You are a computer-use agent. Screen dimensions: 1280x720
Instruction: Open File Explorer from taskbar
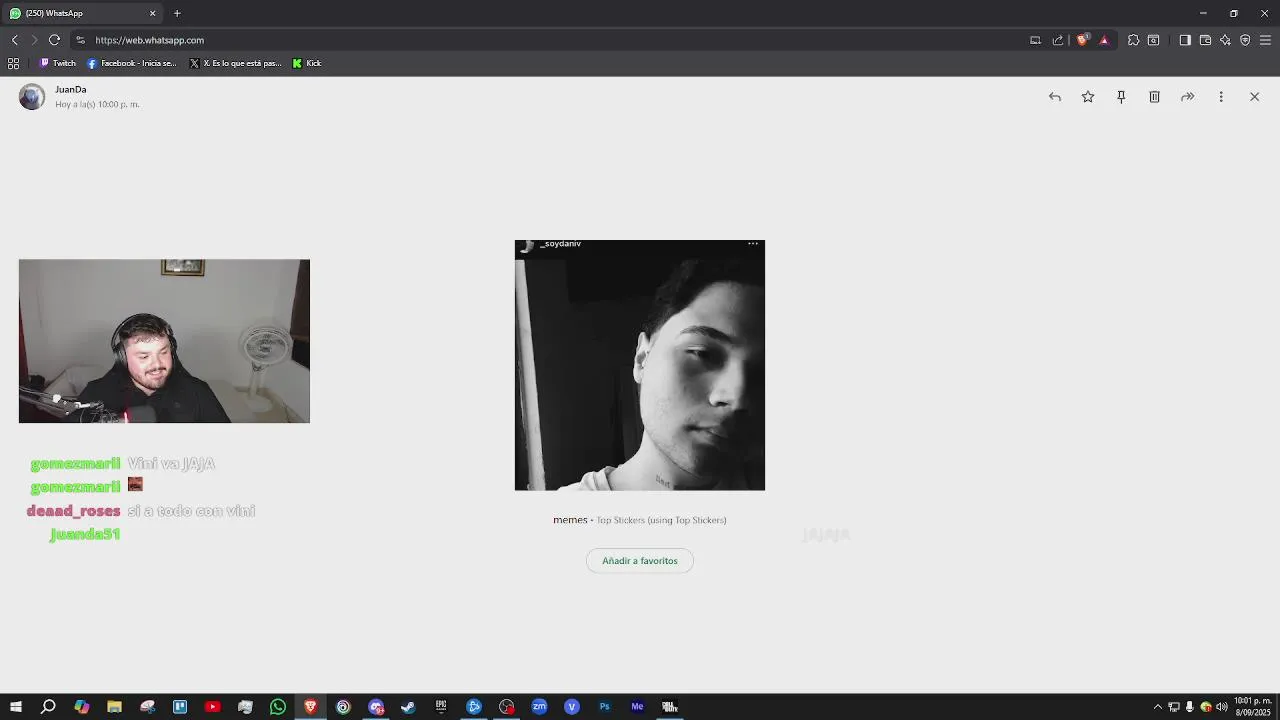[114, 707]
